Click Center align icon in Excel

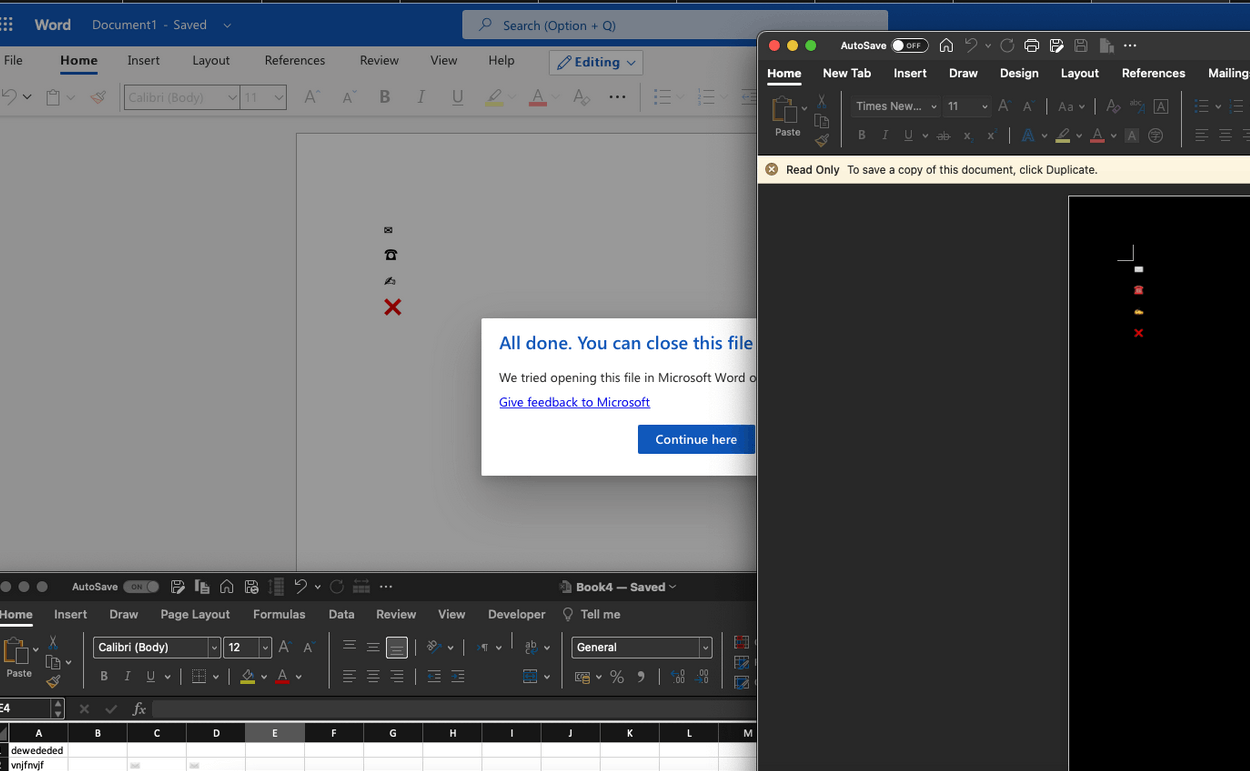tap(373, 677)
